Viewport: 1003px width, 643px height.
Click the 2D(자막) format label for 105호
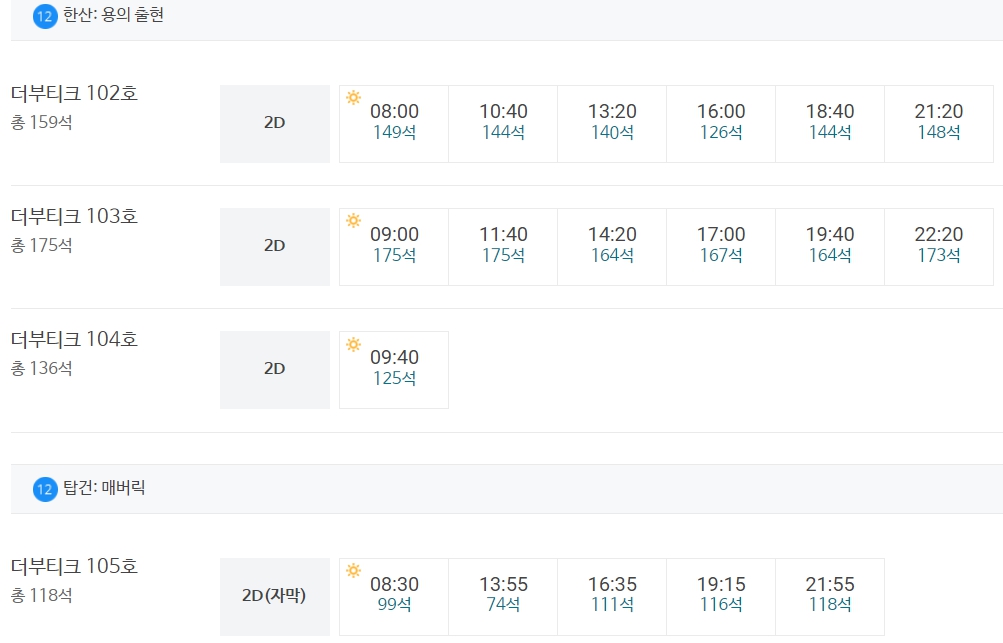(274, 596)
